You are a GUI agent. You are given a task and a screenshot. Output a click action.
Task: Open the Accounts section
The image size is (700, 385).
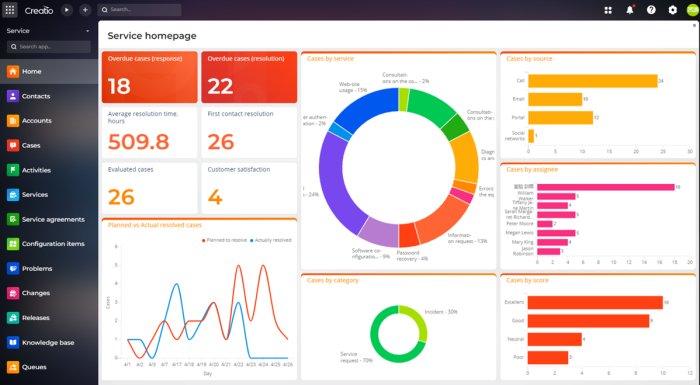tap(49, 121)
